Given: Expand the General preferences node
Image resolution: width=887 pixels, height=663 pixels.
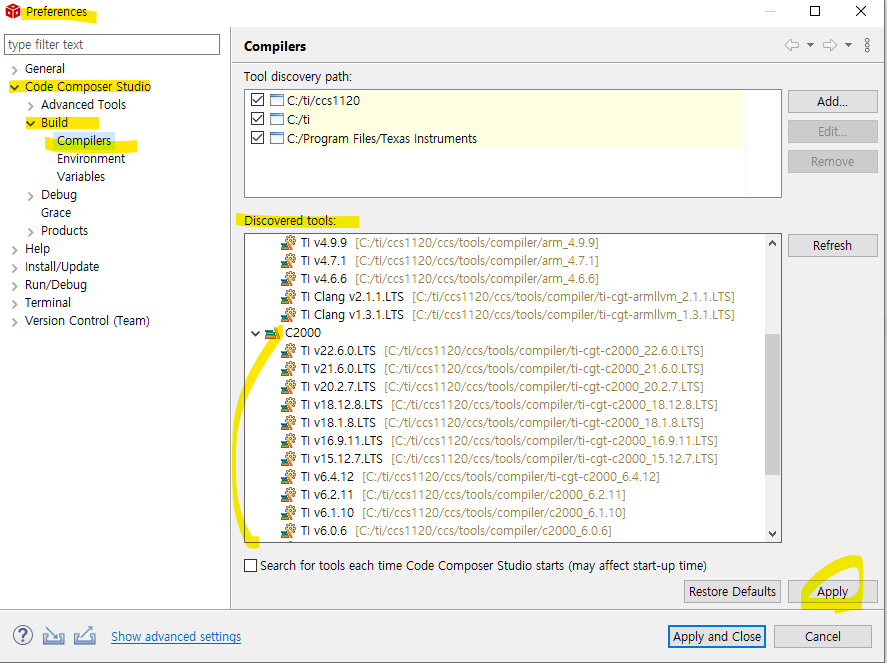Looking at the screenshot, I should 15,70.
